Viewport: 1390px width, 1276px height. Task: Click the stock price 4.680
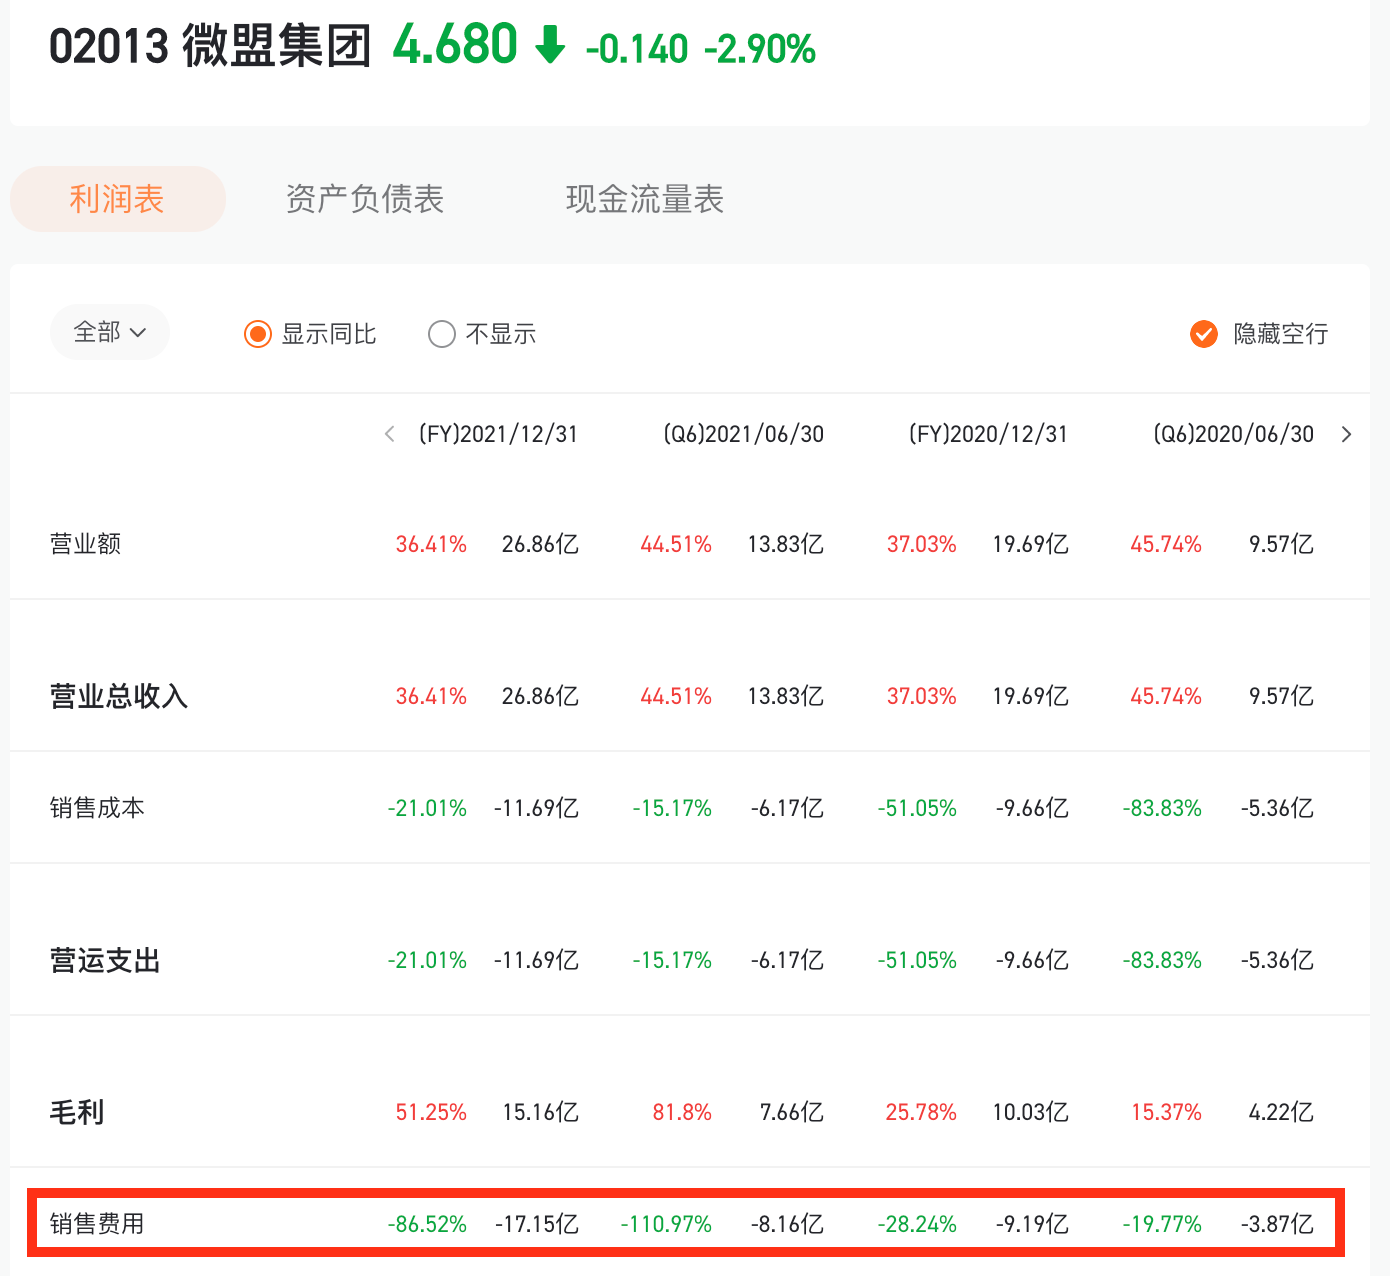pos(455,45)
